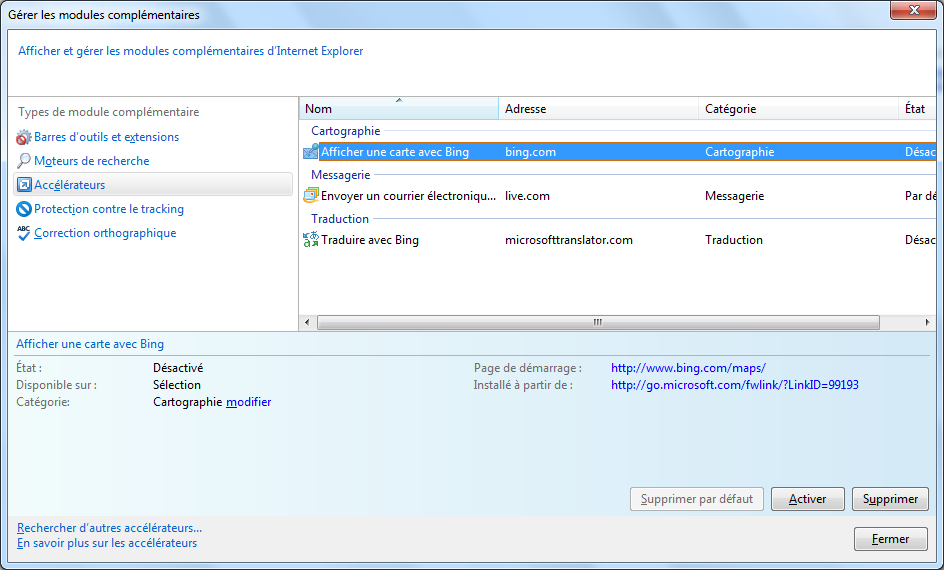Click the Traduire avec Bing icon
The width and height of the screenshot is (944, 570).
click(x=311, y=240)
